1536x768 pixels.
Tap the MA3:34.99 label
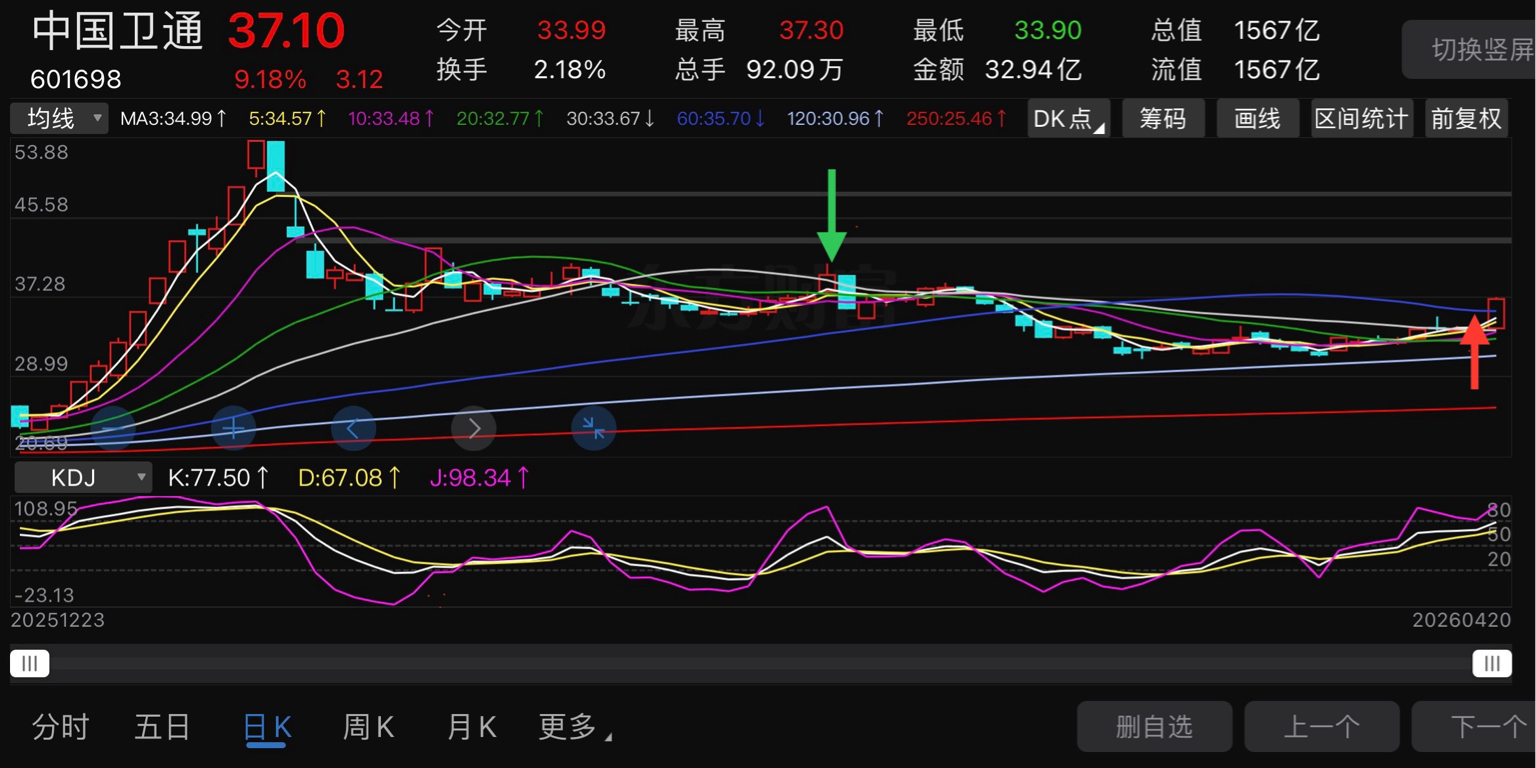click(174, 119)
